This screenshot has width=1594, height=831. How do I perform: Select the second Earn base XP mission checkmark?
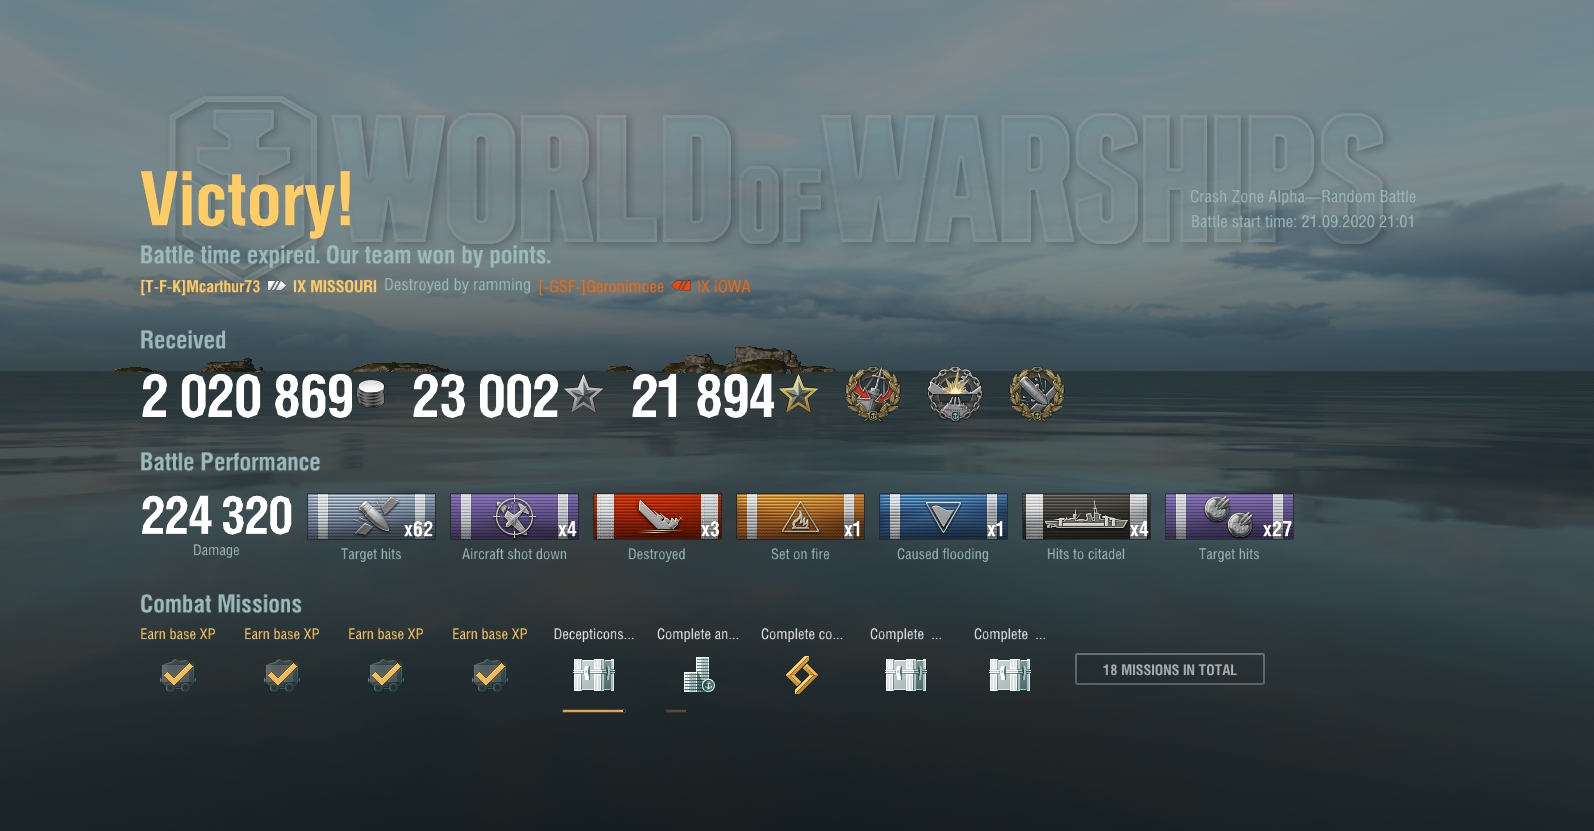point(282,676)
